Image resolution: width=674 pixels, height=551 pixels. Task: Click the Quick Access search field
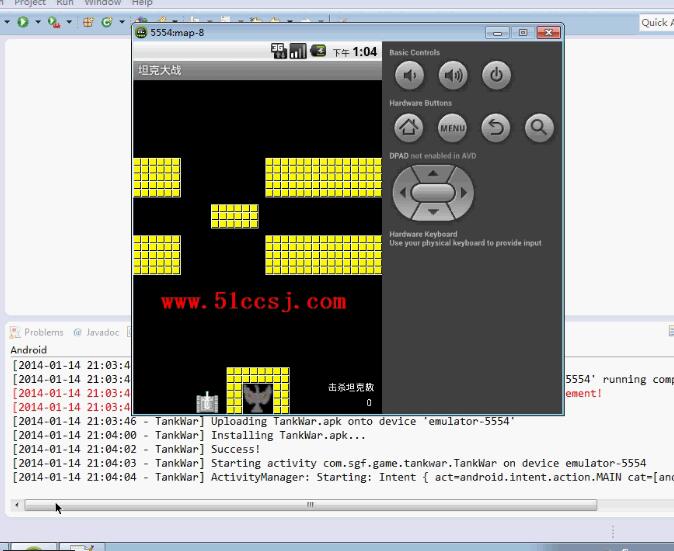coord(657,22)
